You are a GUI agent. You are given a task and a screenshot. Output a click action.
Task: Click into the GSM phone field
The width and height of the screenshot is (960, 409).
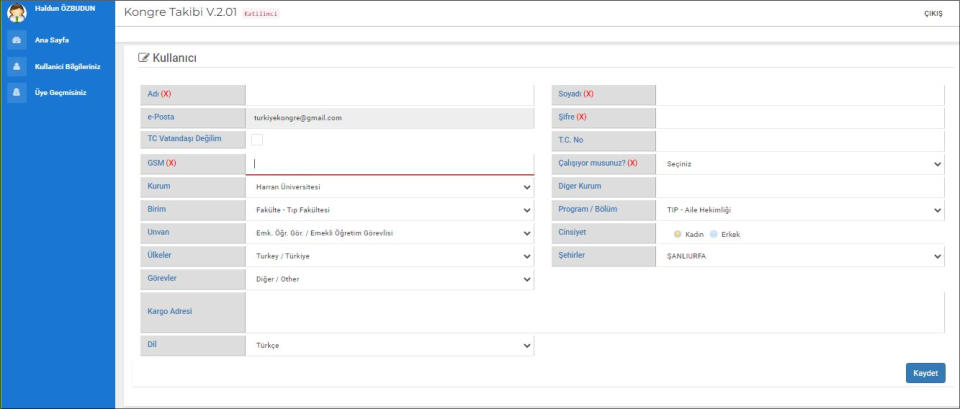tap(389, 163)
